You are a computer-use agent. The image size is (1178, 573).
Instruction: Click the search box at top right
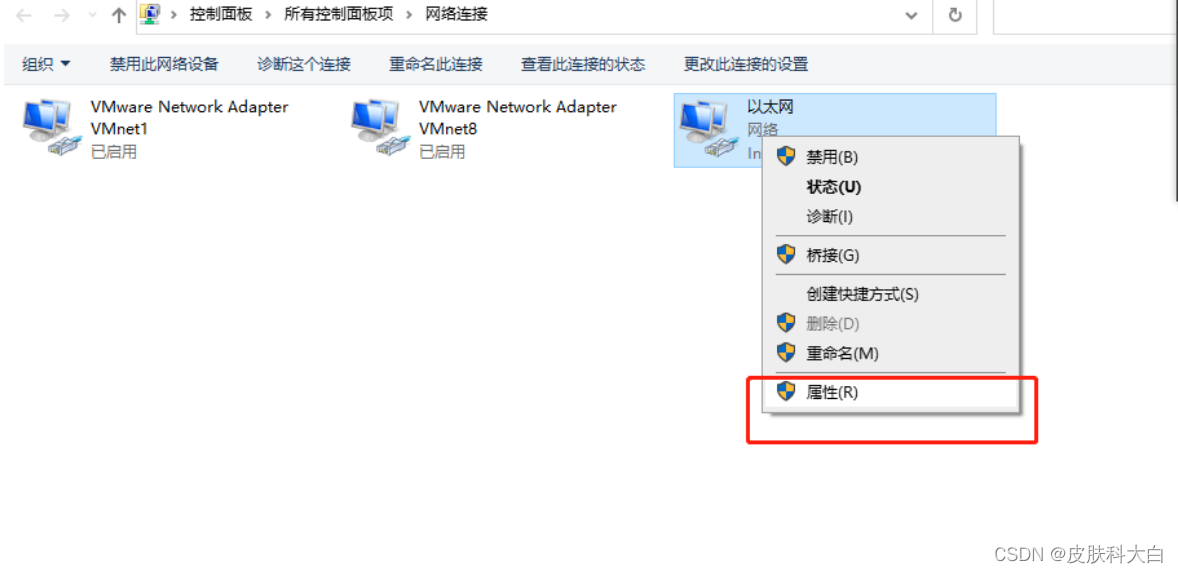pyautogui.click(x=1085, y=15)
